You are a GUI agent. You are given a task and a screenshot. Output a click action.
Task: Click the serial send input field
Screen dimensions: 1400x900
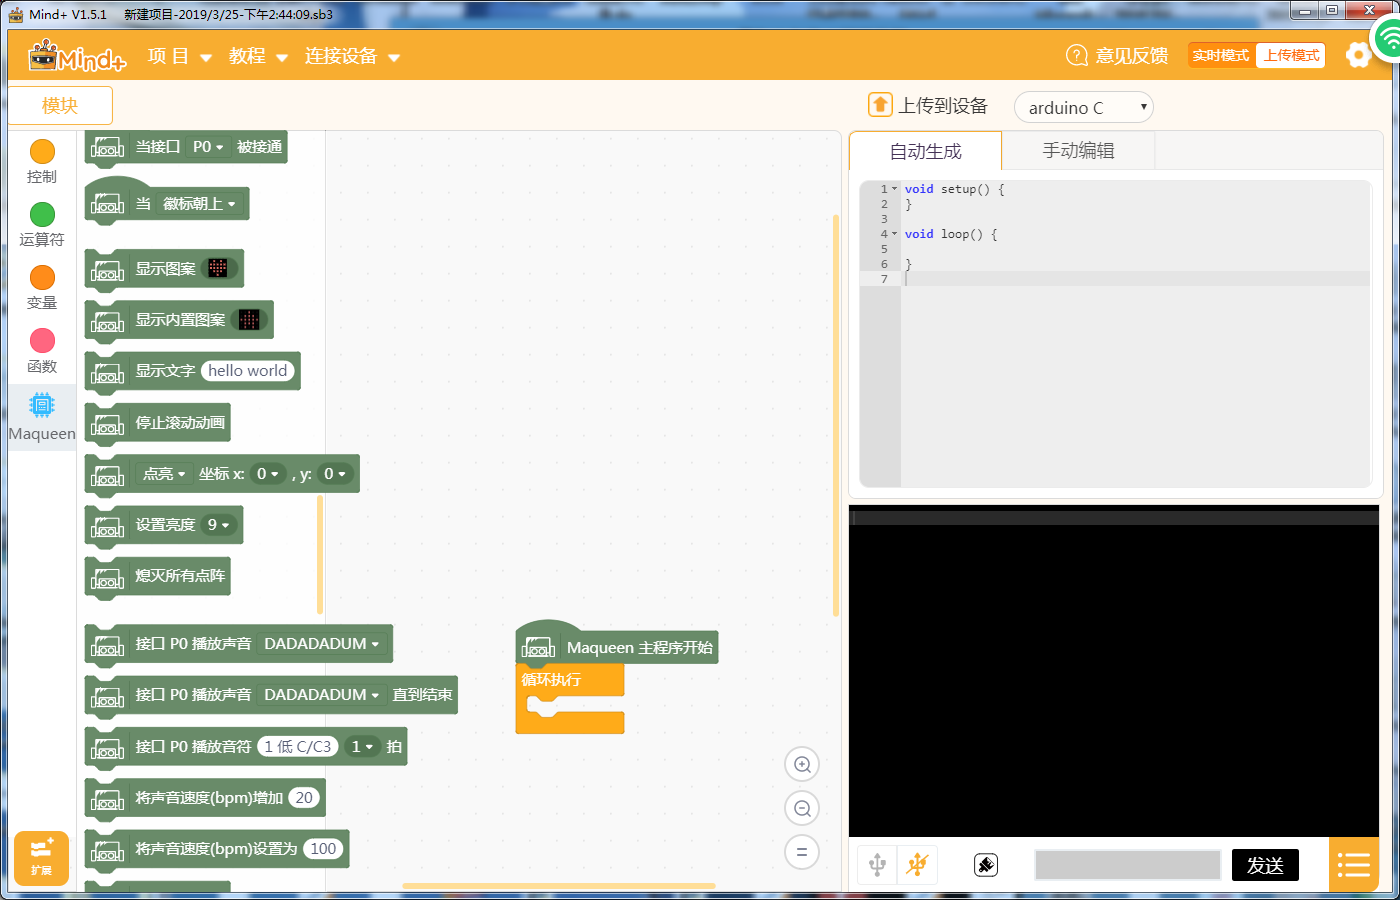point(1128,865)
